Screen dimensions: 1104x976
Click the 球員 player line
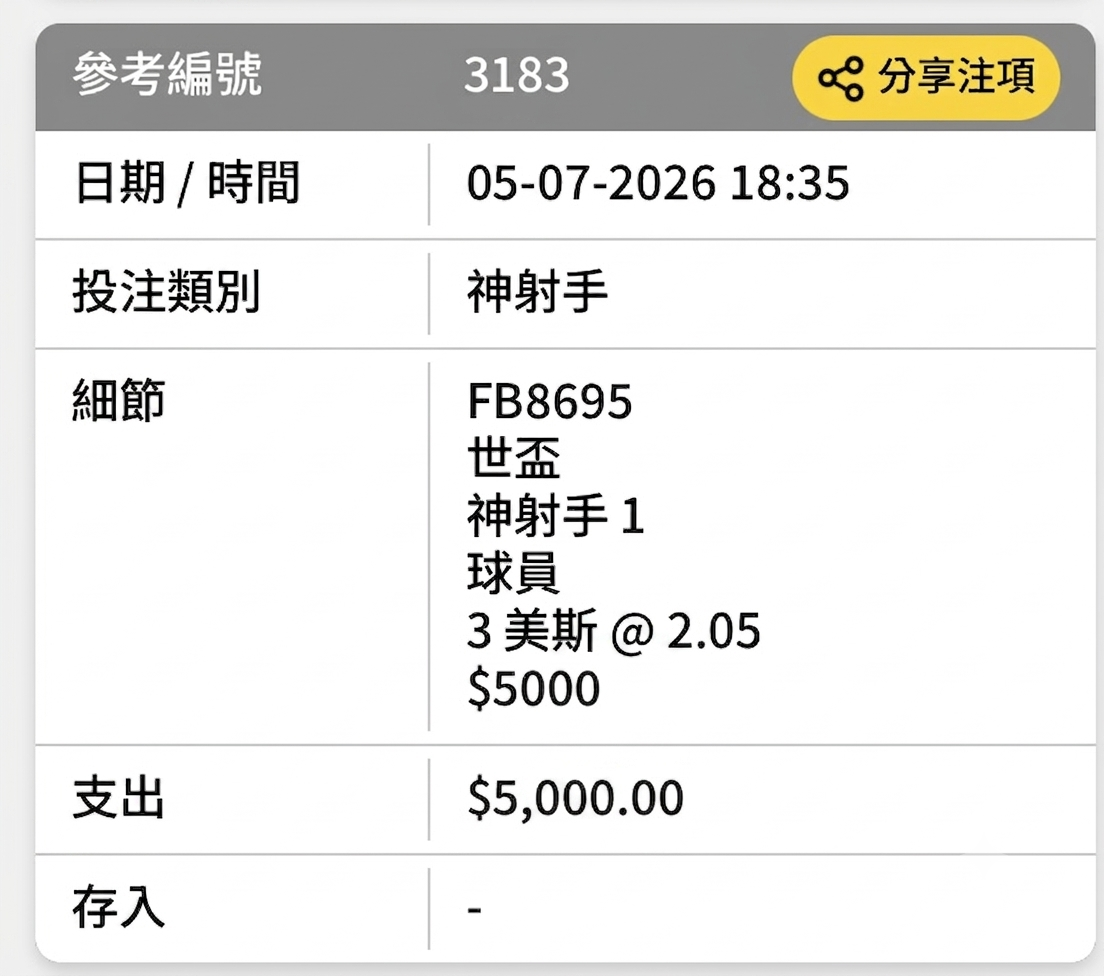[513, 573]
